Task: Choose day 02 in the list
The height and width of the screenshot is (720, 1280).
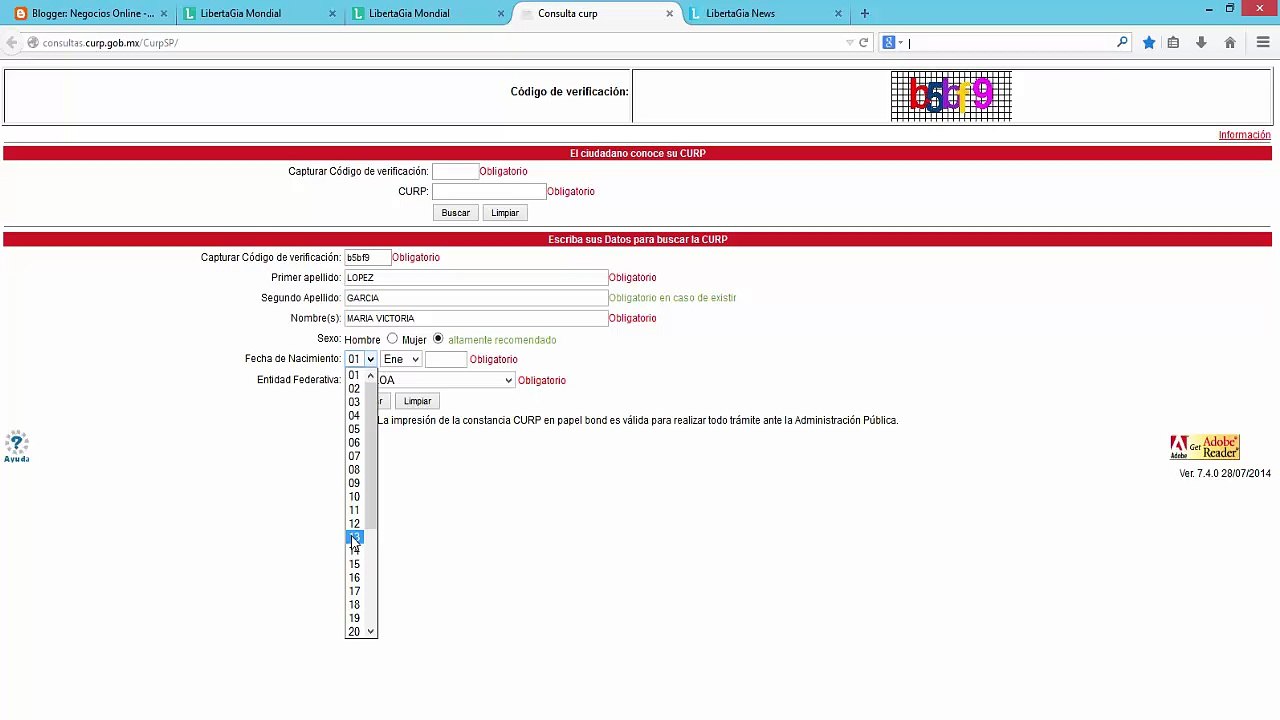Action: 354,389
